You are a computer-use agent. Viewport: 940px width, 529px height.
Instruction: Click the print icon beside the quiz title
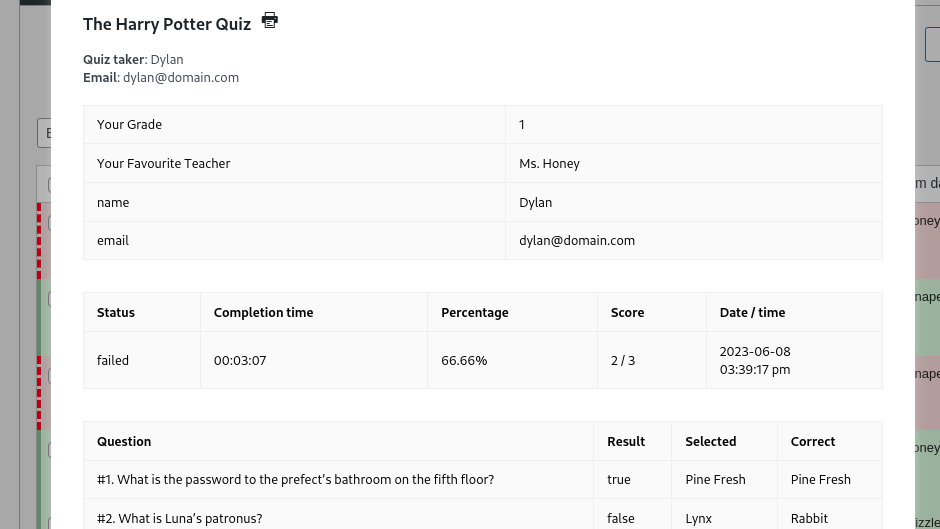coord(270,20)
